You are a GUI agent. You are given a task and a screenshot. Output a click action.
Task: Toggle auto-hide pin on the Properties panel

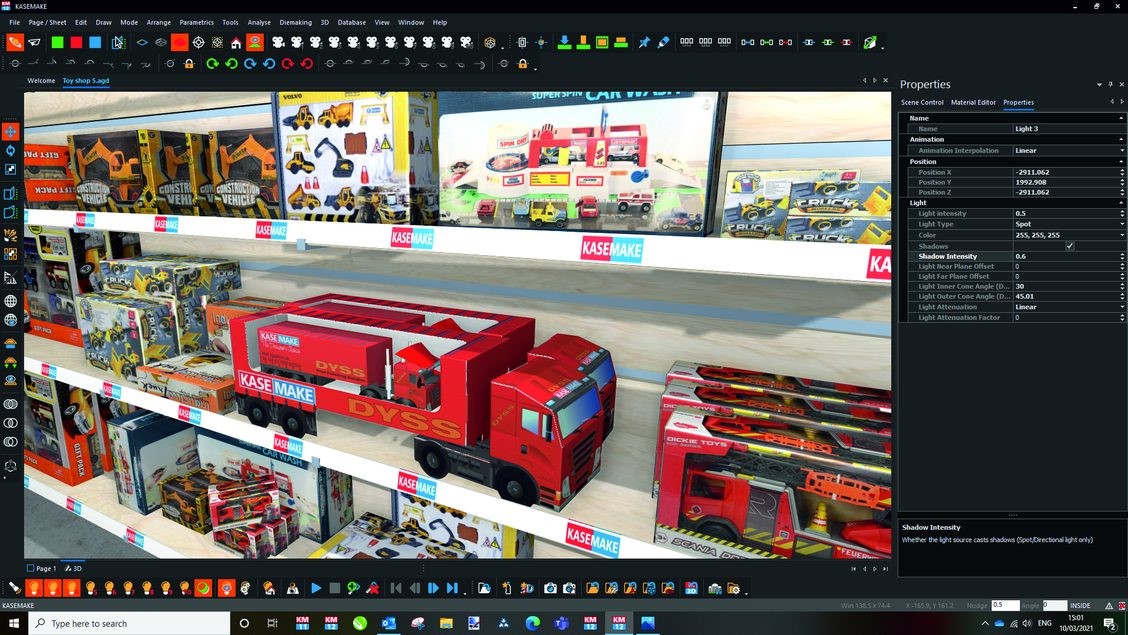[1110, 84]
